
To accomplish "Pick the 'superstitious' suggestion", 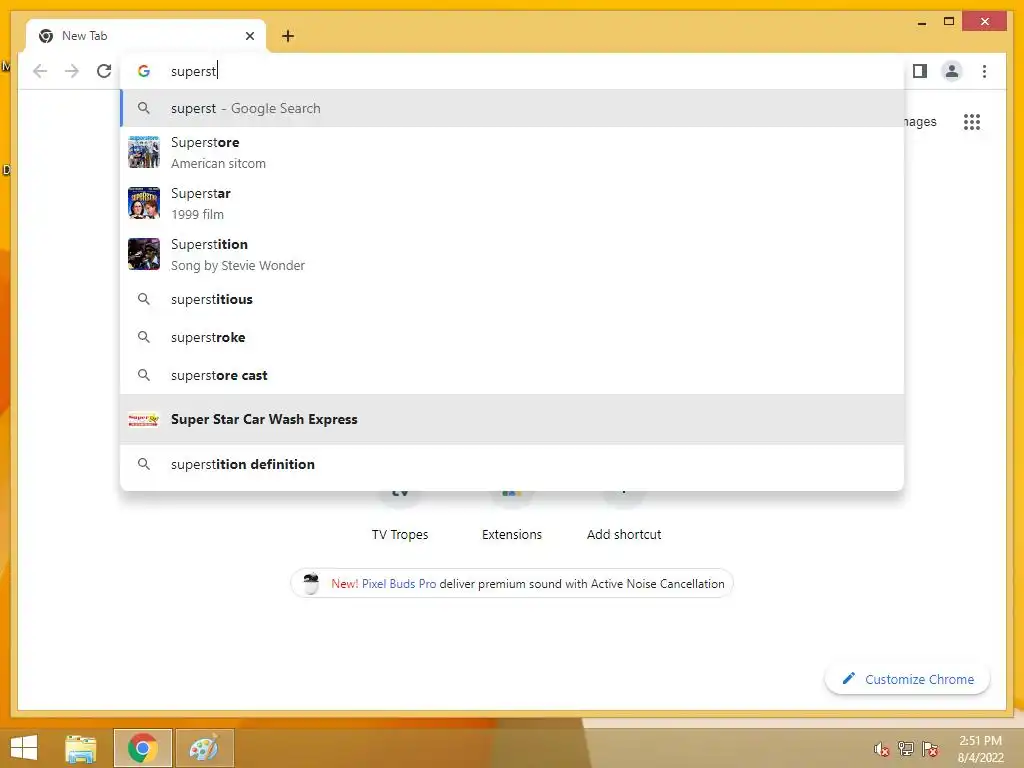I will tap(513, 299).
